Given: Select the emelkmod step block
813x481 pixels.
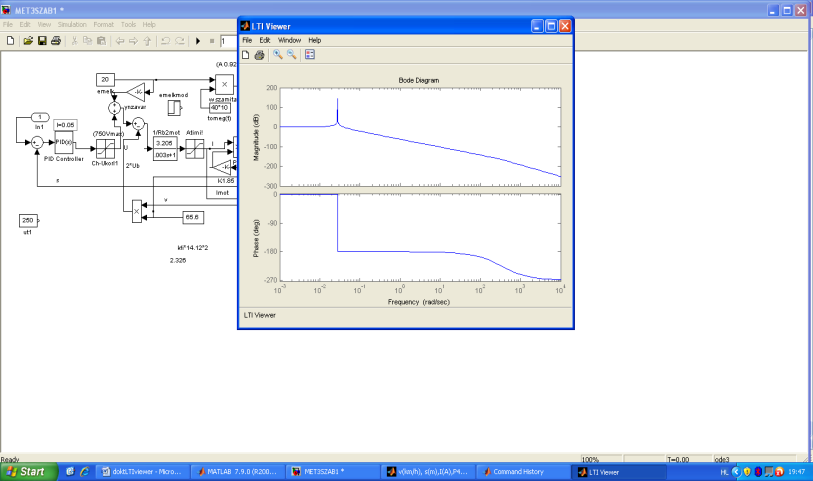Looking at the screenshot, I should click(174, 108).
